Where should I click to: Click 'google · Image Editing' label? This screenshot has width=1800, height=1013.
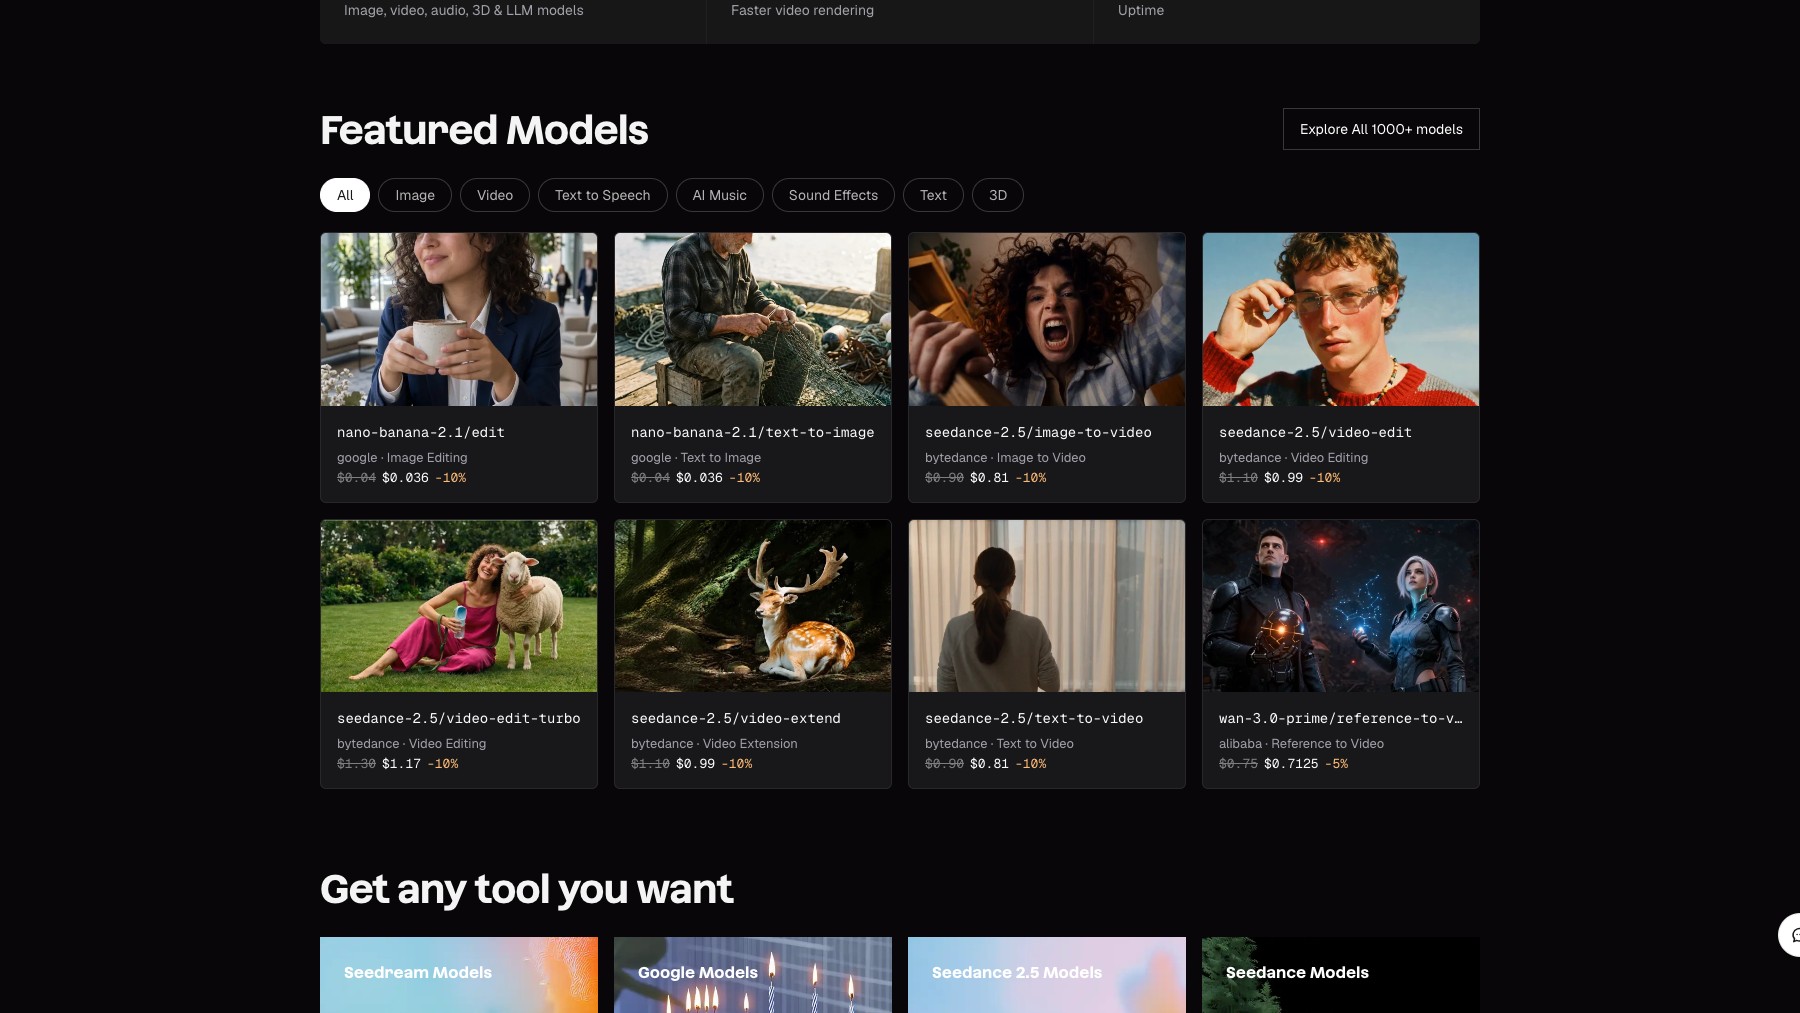click(402, 458)
